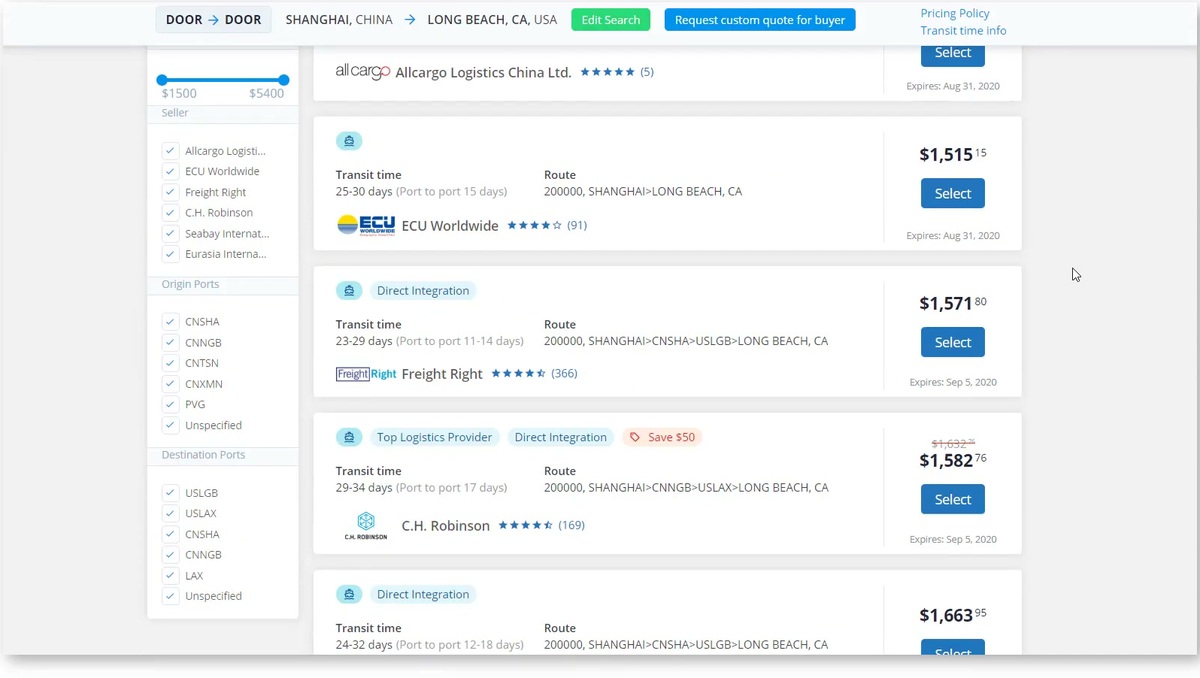Click the ECU Worldwide logo
Screen dimensions: 1200x678
coord(366,225)
